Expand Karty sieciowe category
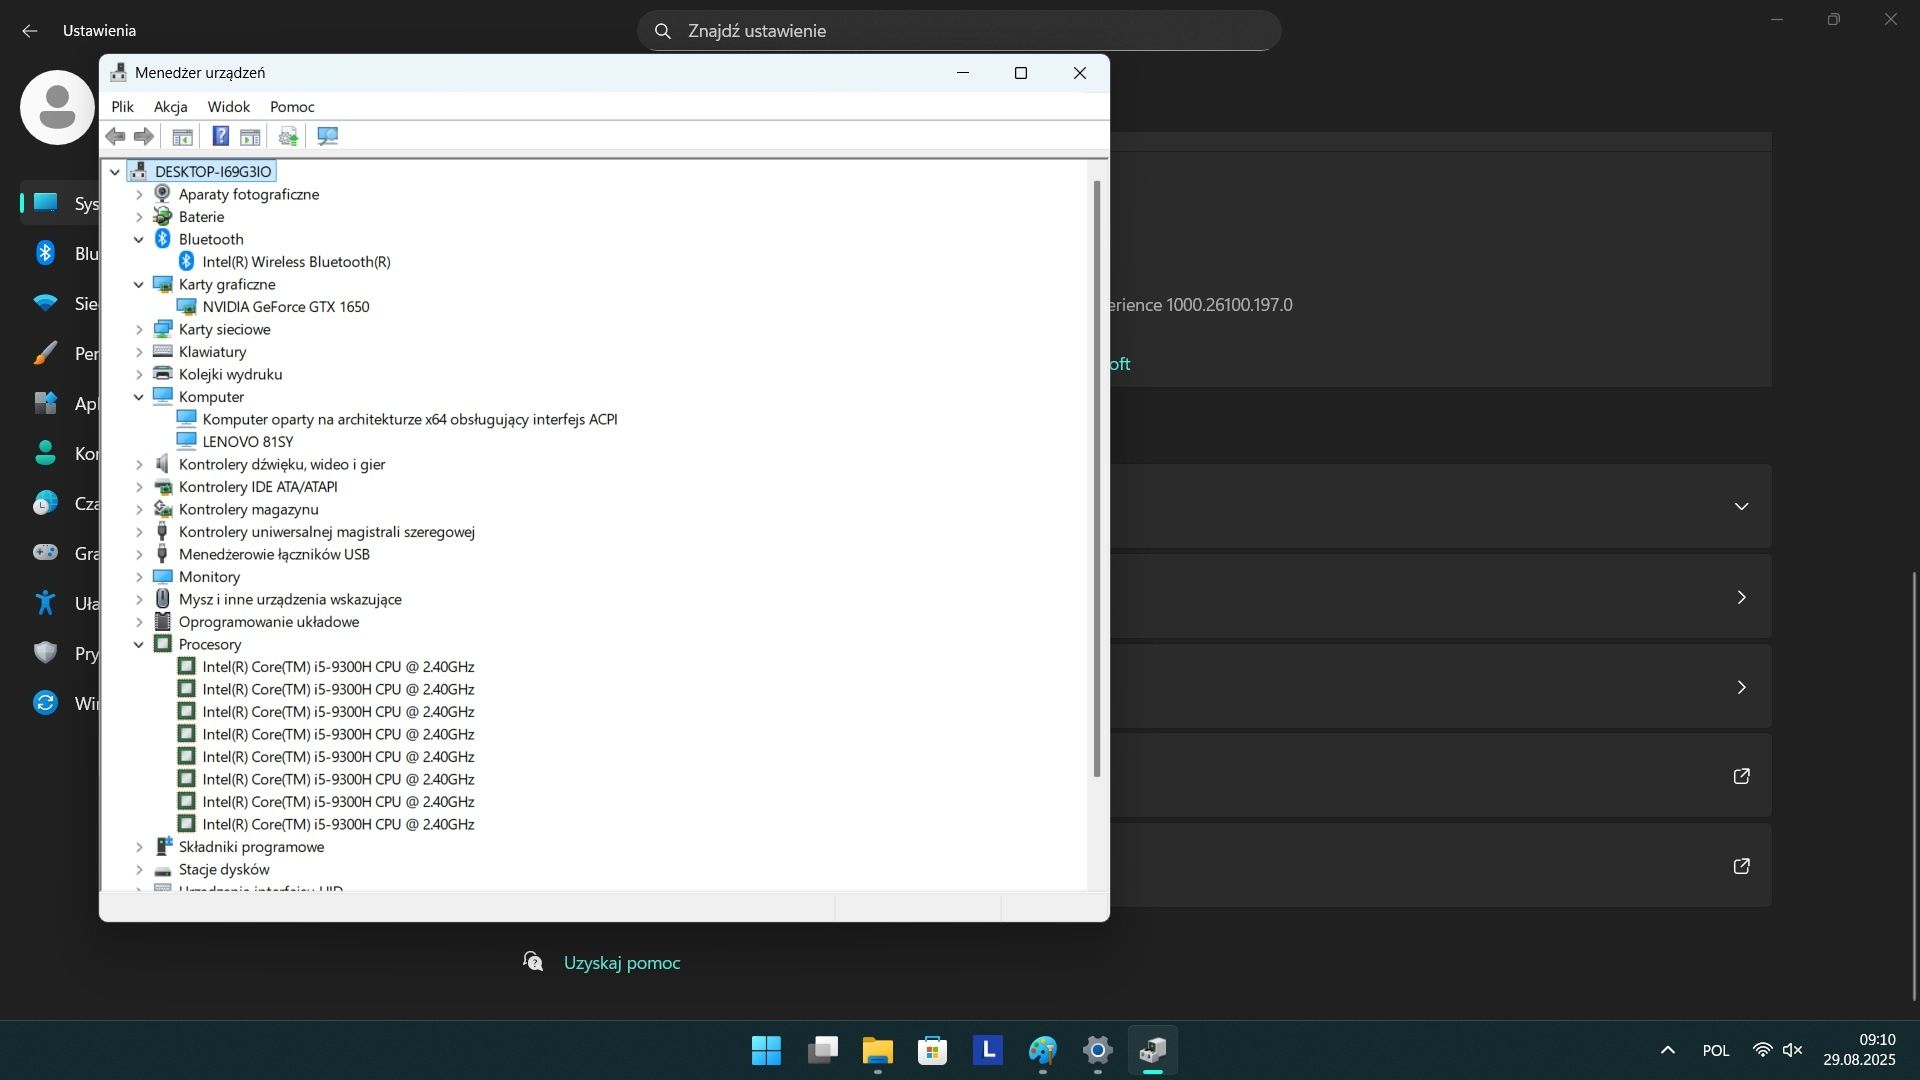The width and height of the screenshot is (1920, 1080). pos(139,329)
